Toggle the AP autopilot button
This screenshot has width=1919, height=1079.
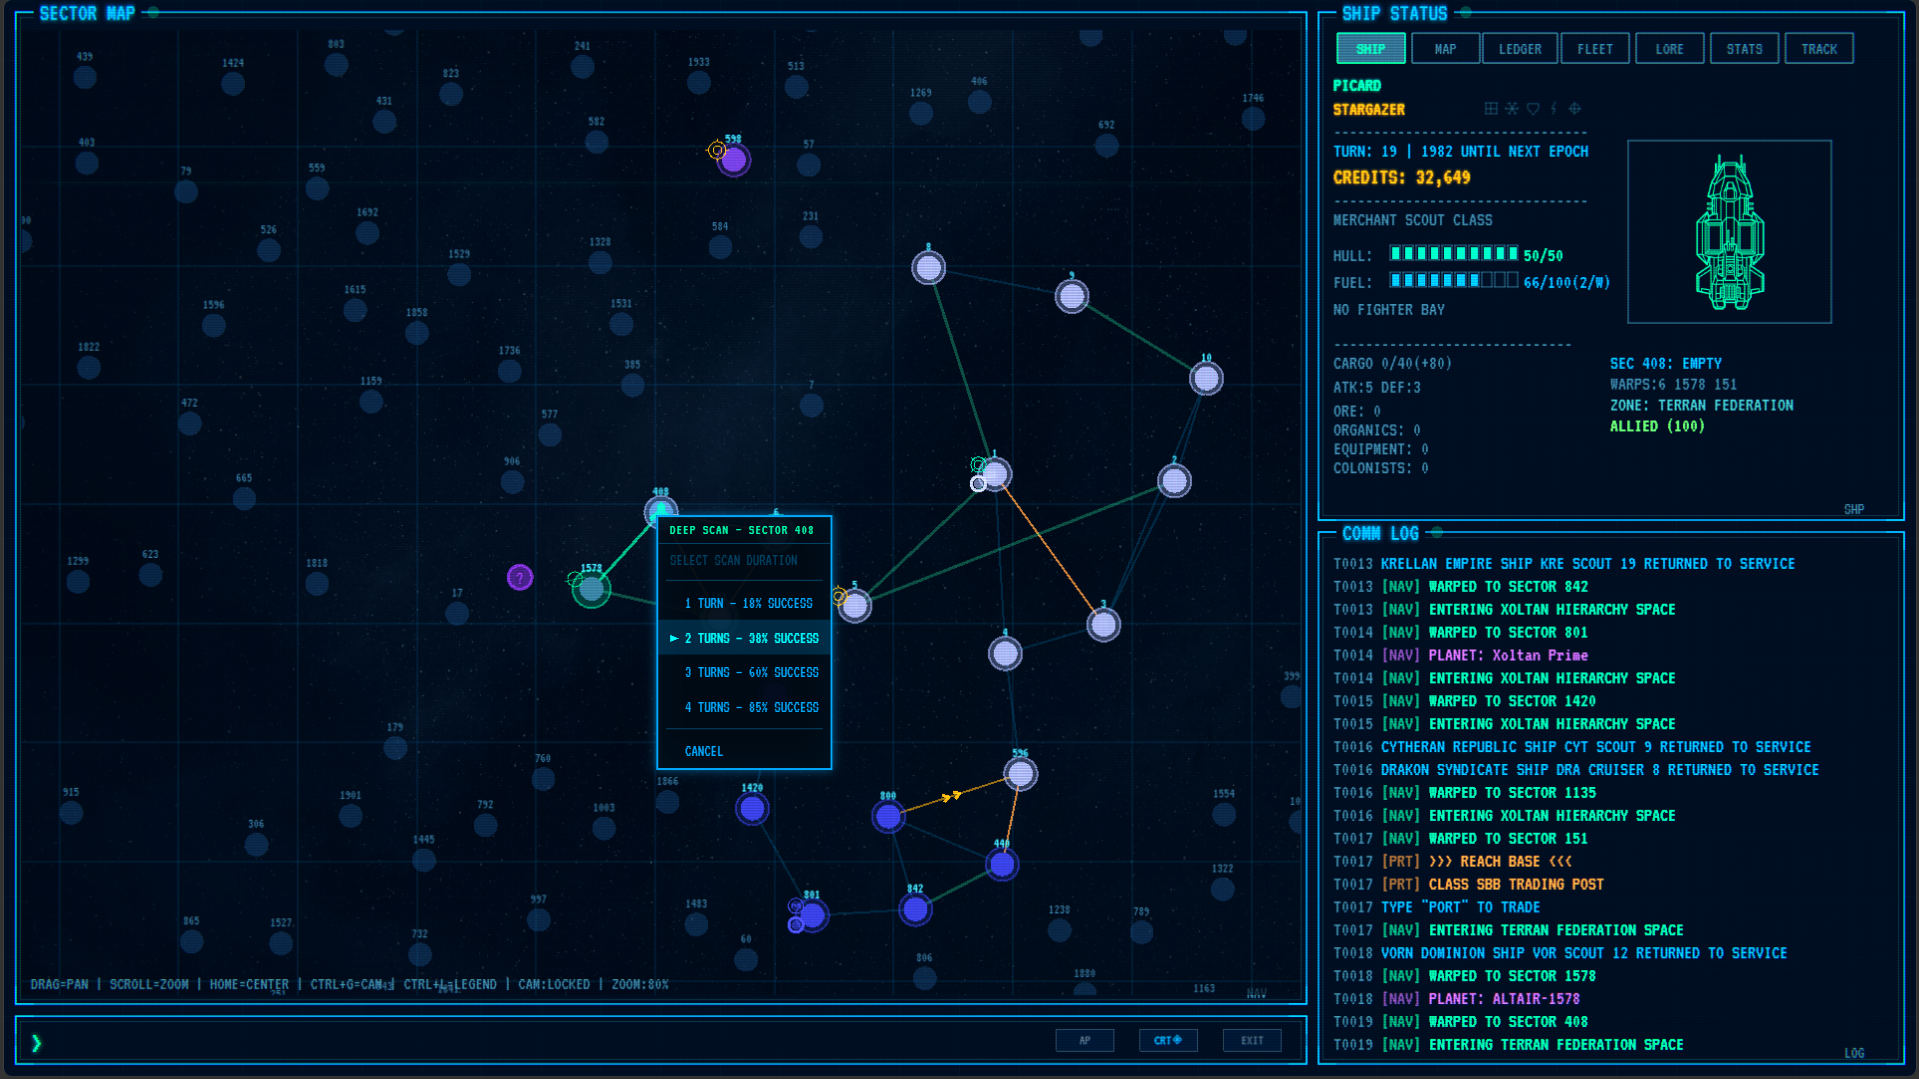click(1085, 1040)
